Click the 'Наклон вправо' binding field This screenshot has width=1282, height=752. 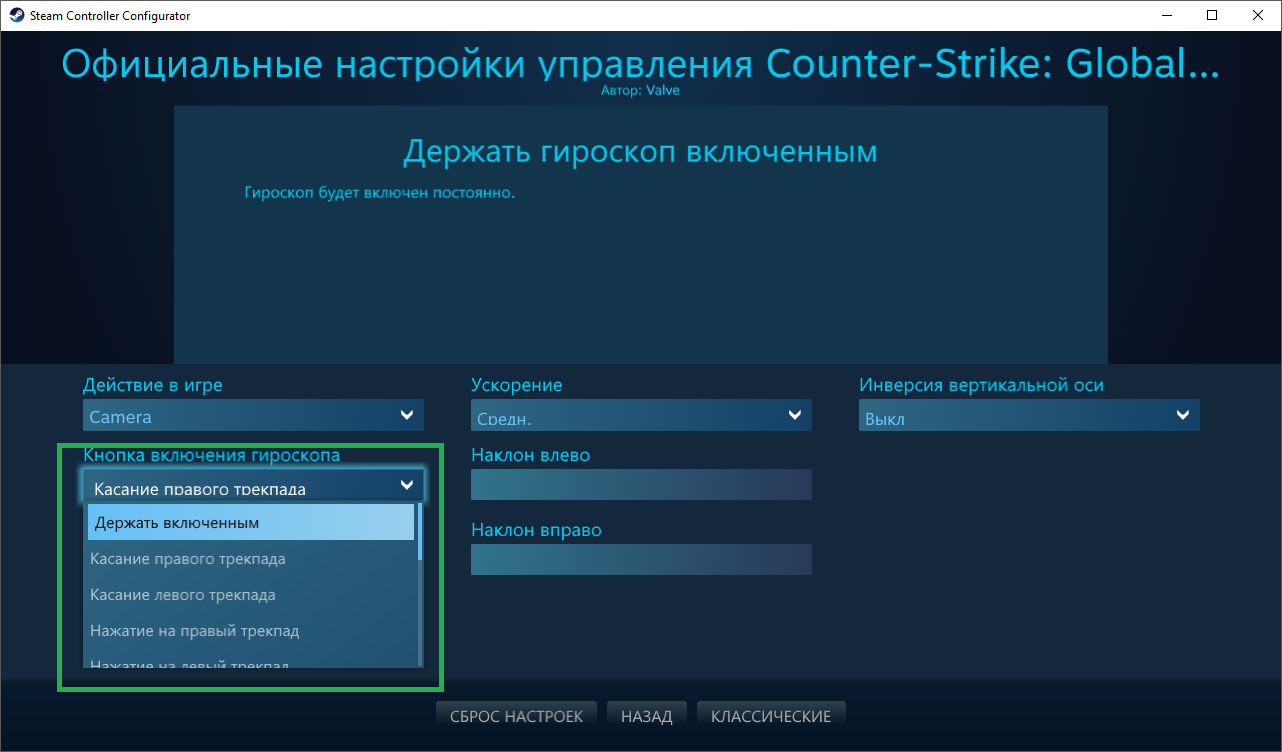(x=641, y=560)
